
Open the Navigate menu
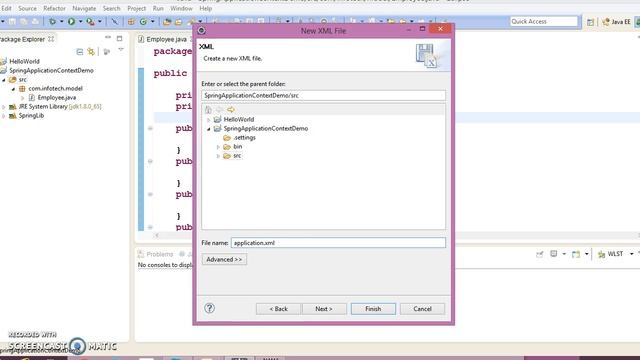(x=84, y=8)
